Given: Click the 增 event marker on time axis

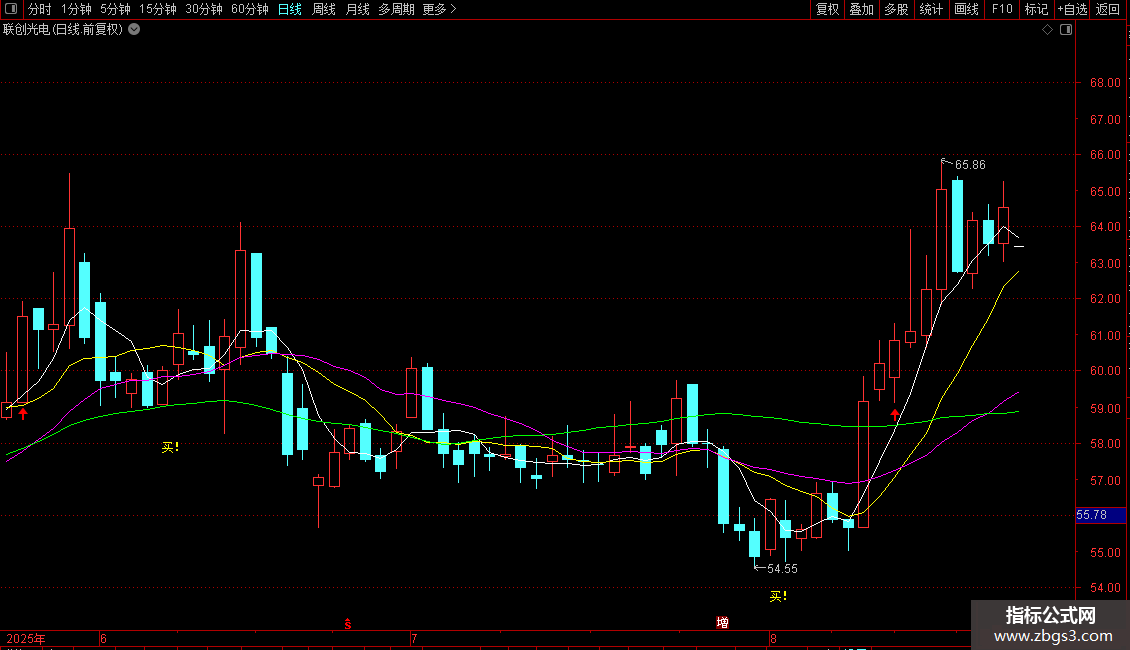Looking at the screenshot, I should (x=722, y=623).
